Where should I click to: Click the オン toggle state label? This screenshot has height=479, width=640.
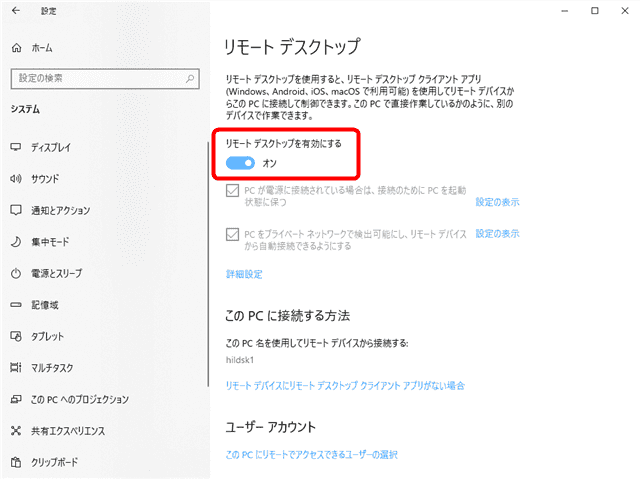tap(269, 163)
